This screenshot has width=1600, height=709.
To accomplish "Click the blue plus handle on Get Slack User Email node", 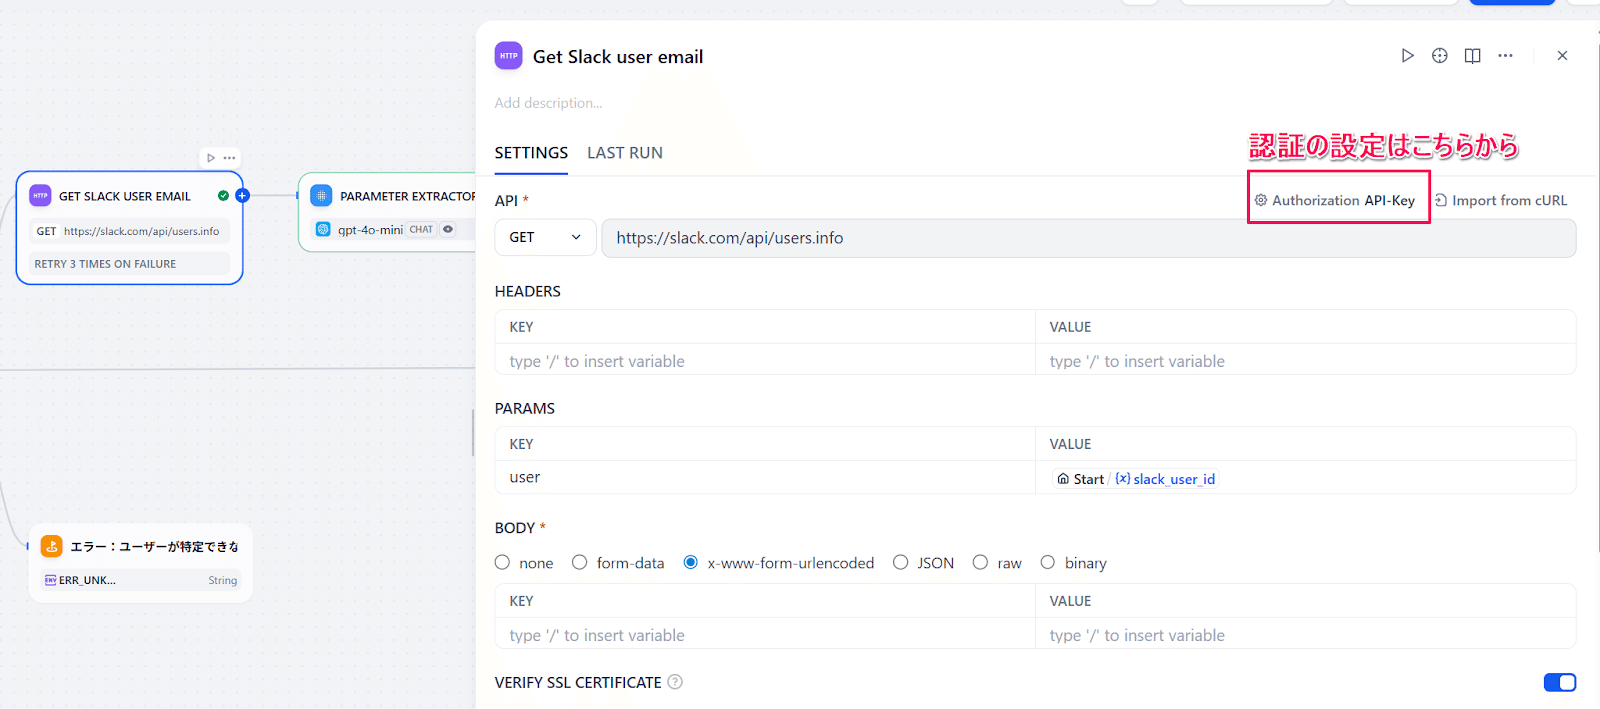I will [242, 196].
